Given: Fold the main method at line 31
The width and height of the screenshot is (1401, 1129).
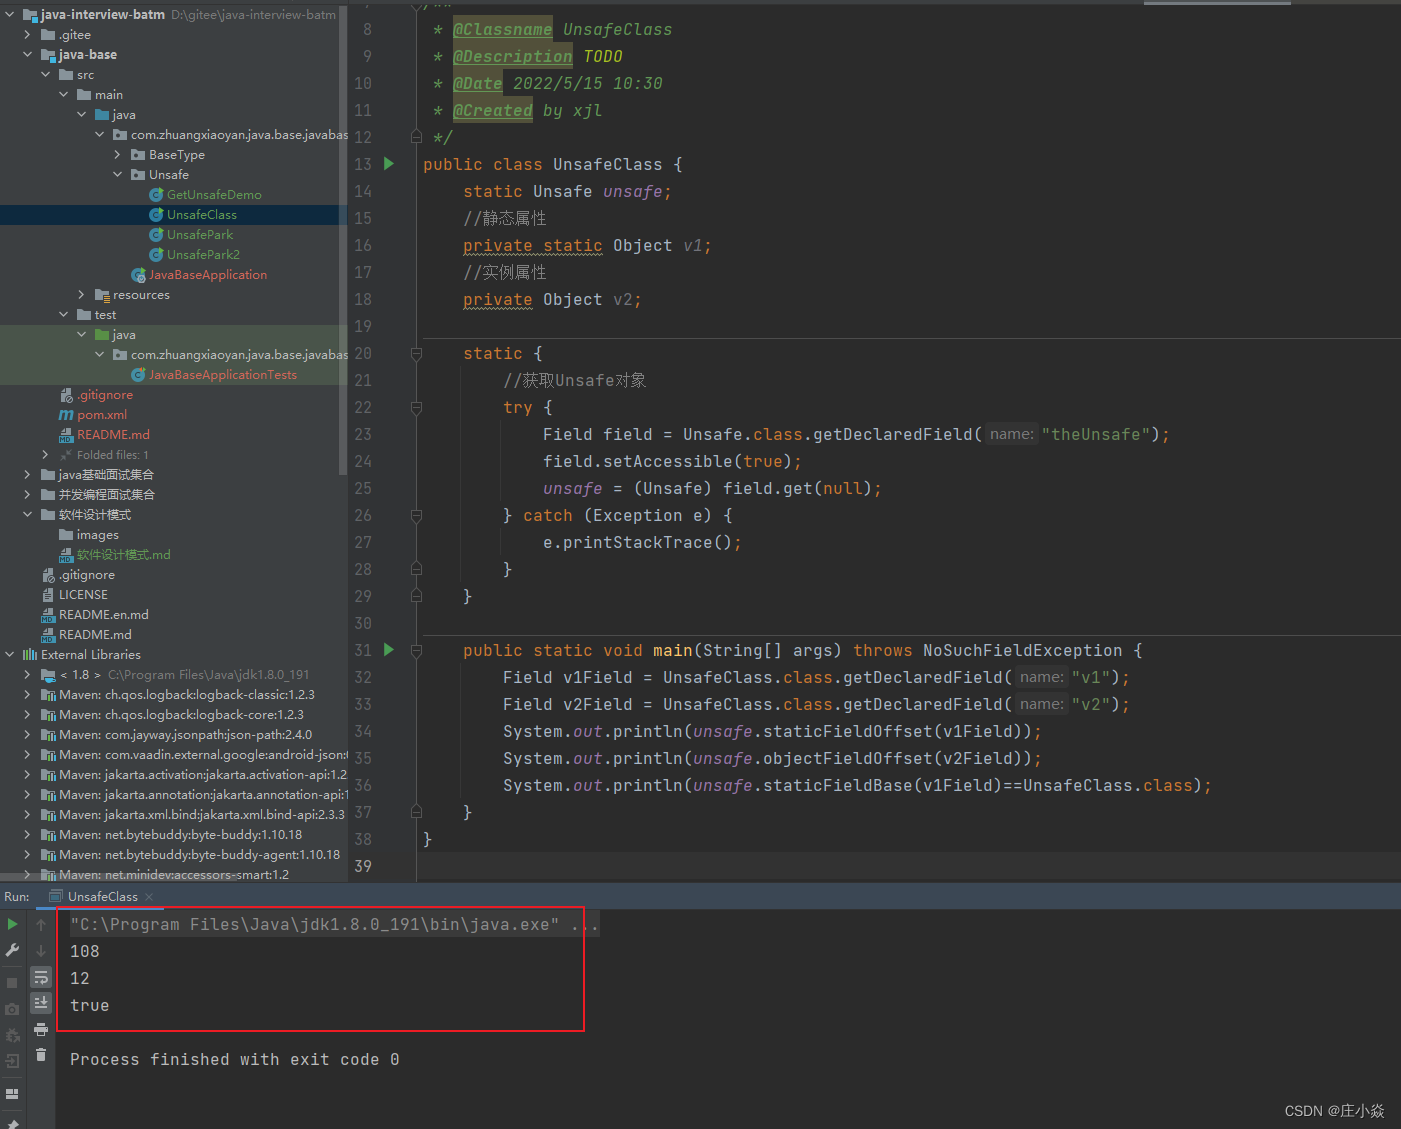Looking at the screenshot, I should (x=416, y=650).
